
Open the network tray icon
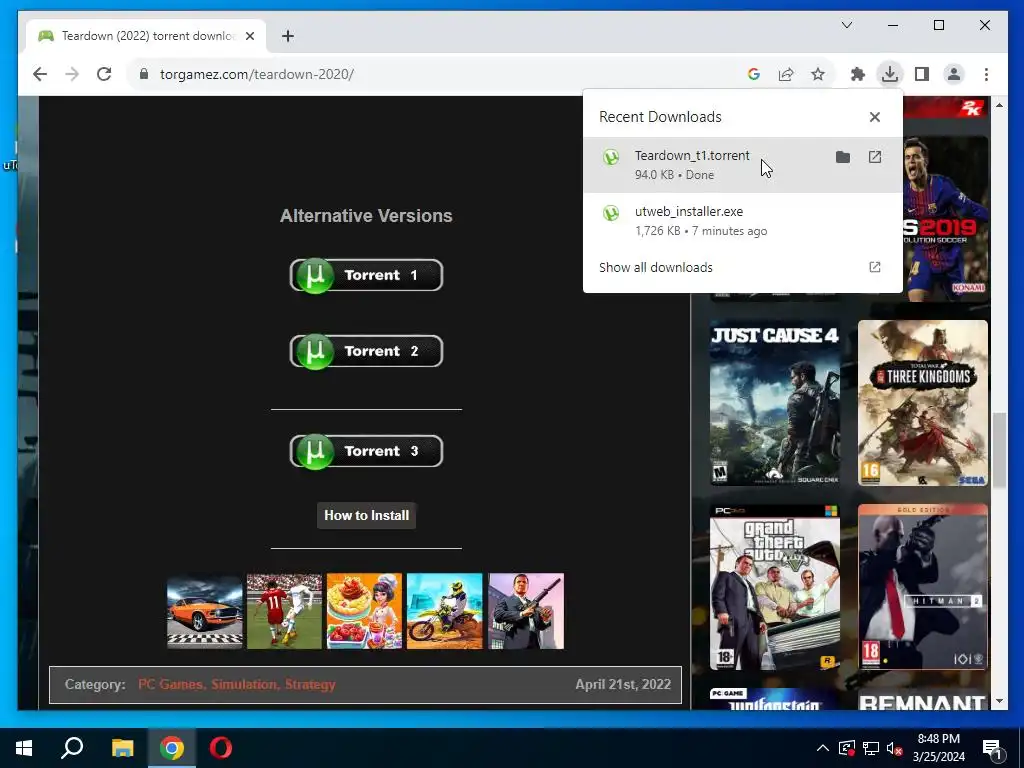[871, 748]
